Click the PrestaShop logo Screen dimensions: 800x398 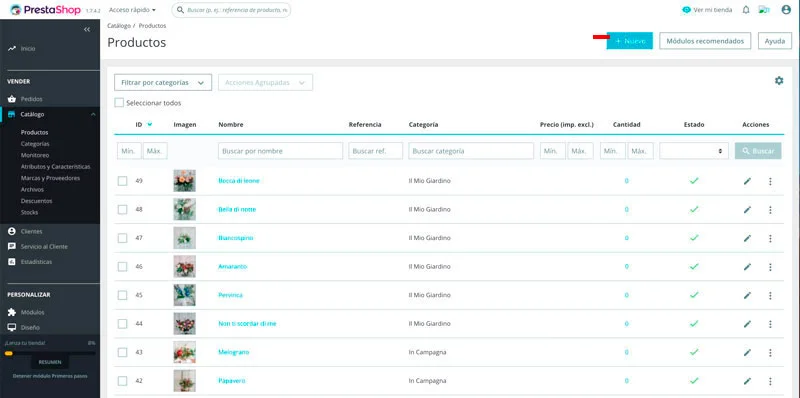[x=45, y=10]
